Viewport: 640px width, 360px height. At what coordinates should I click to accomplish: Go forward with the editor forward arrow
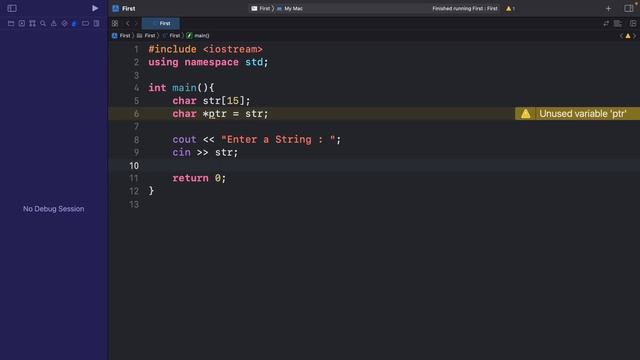coord(136,24)
